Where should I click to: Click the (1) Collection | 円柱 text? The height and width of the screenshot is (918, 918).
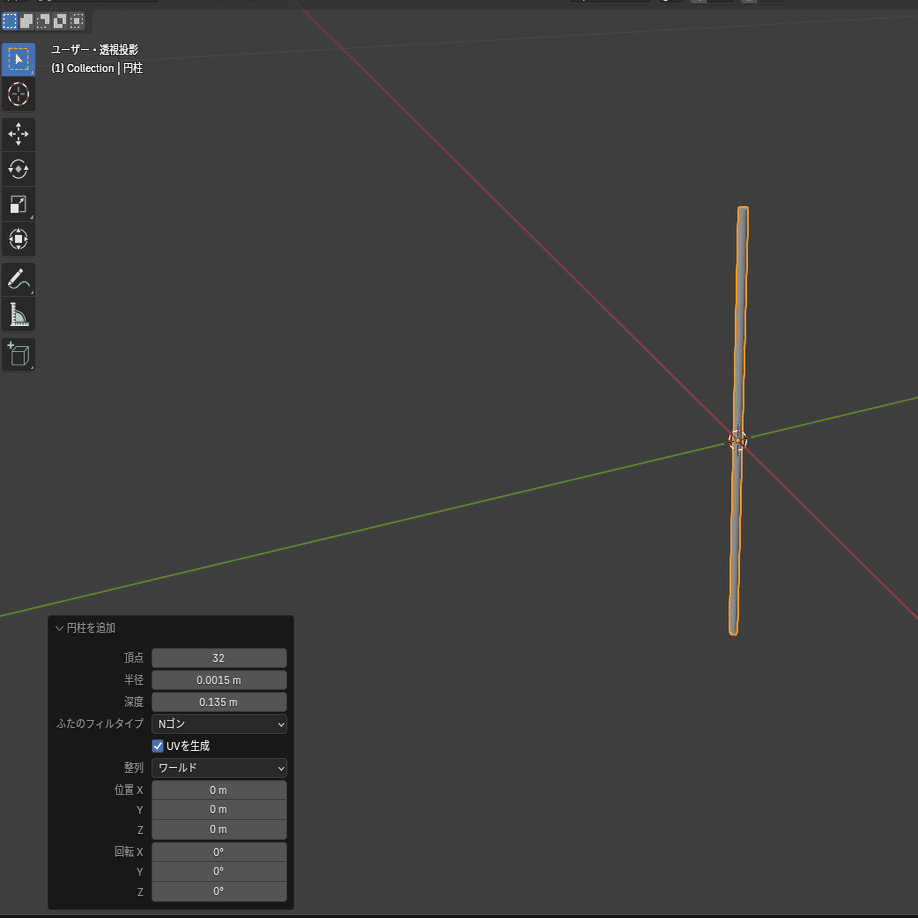(97, 68)
